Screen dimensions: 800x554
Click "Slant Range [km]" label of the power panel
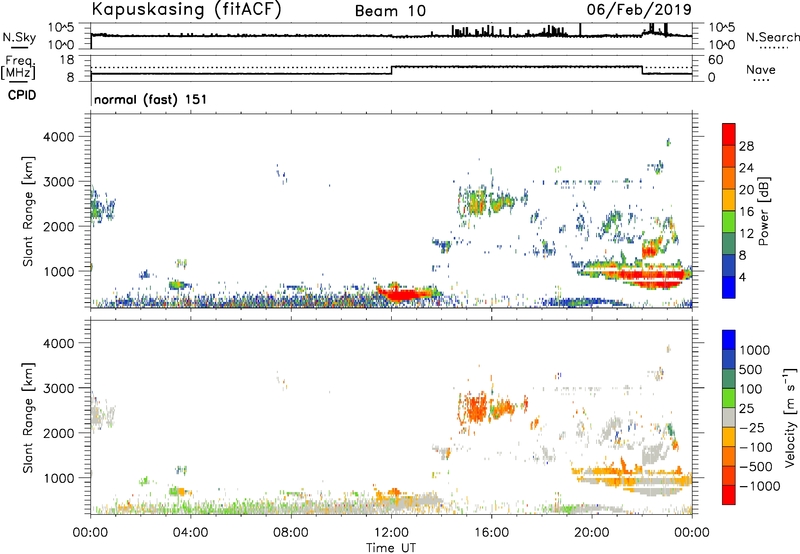28,211
